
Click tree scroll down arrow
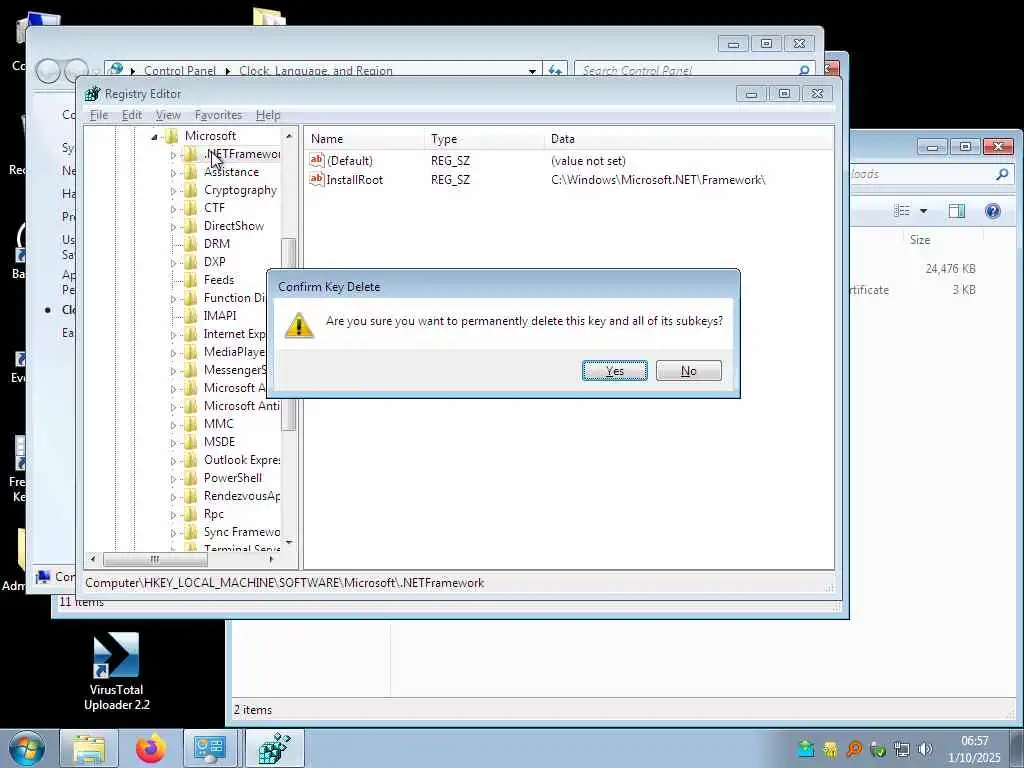289,543
